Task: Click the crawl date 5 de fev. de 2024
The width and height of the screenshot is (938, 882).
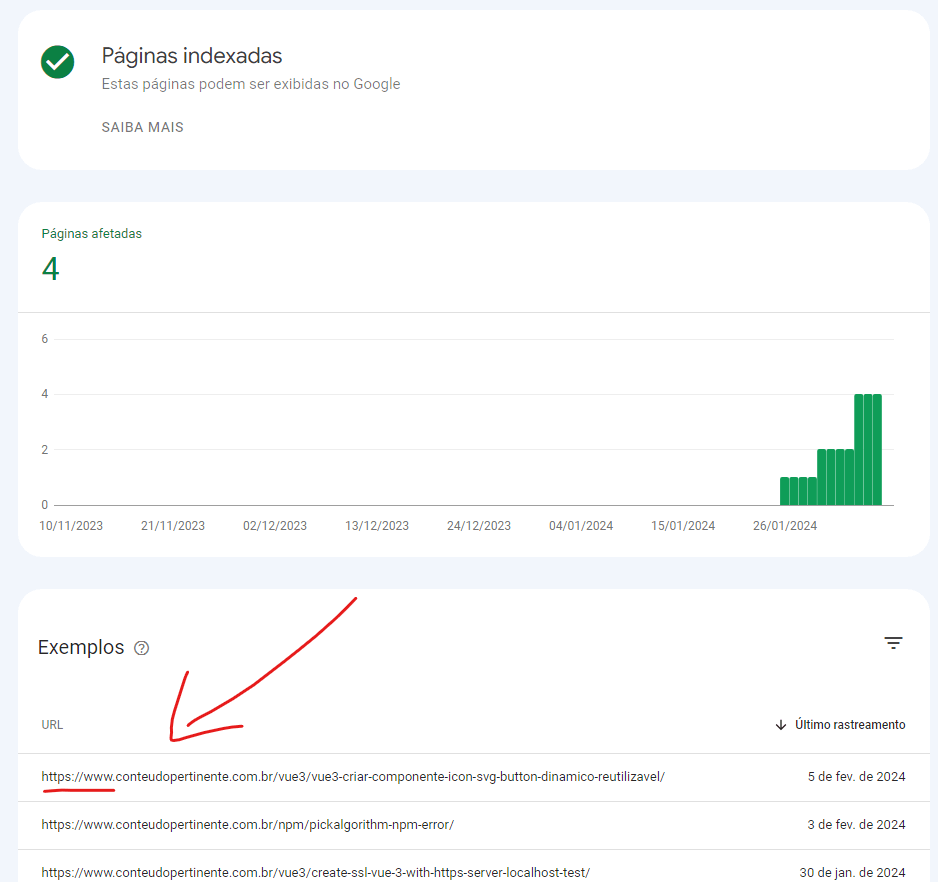Action: pos(855,775)
